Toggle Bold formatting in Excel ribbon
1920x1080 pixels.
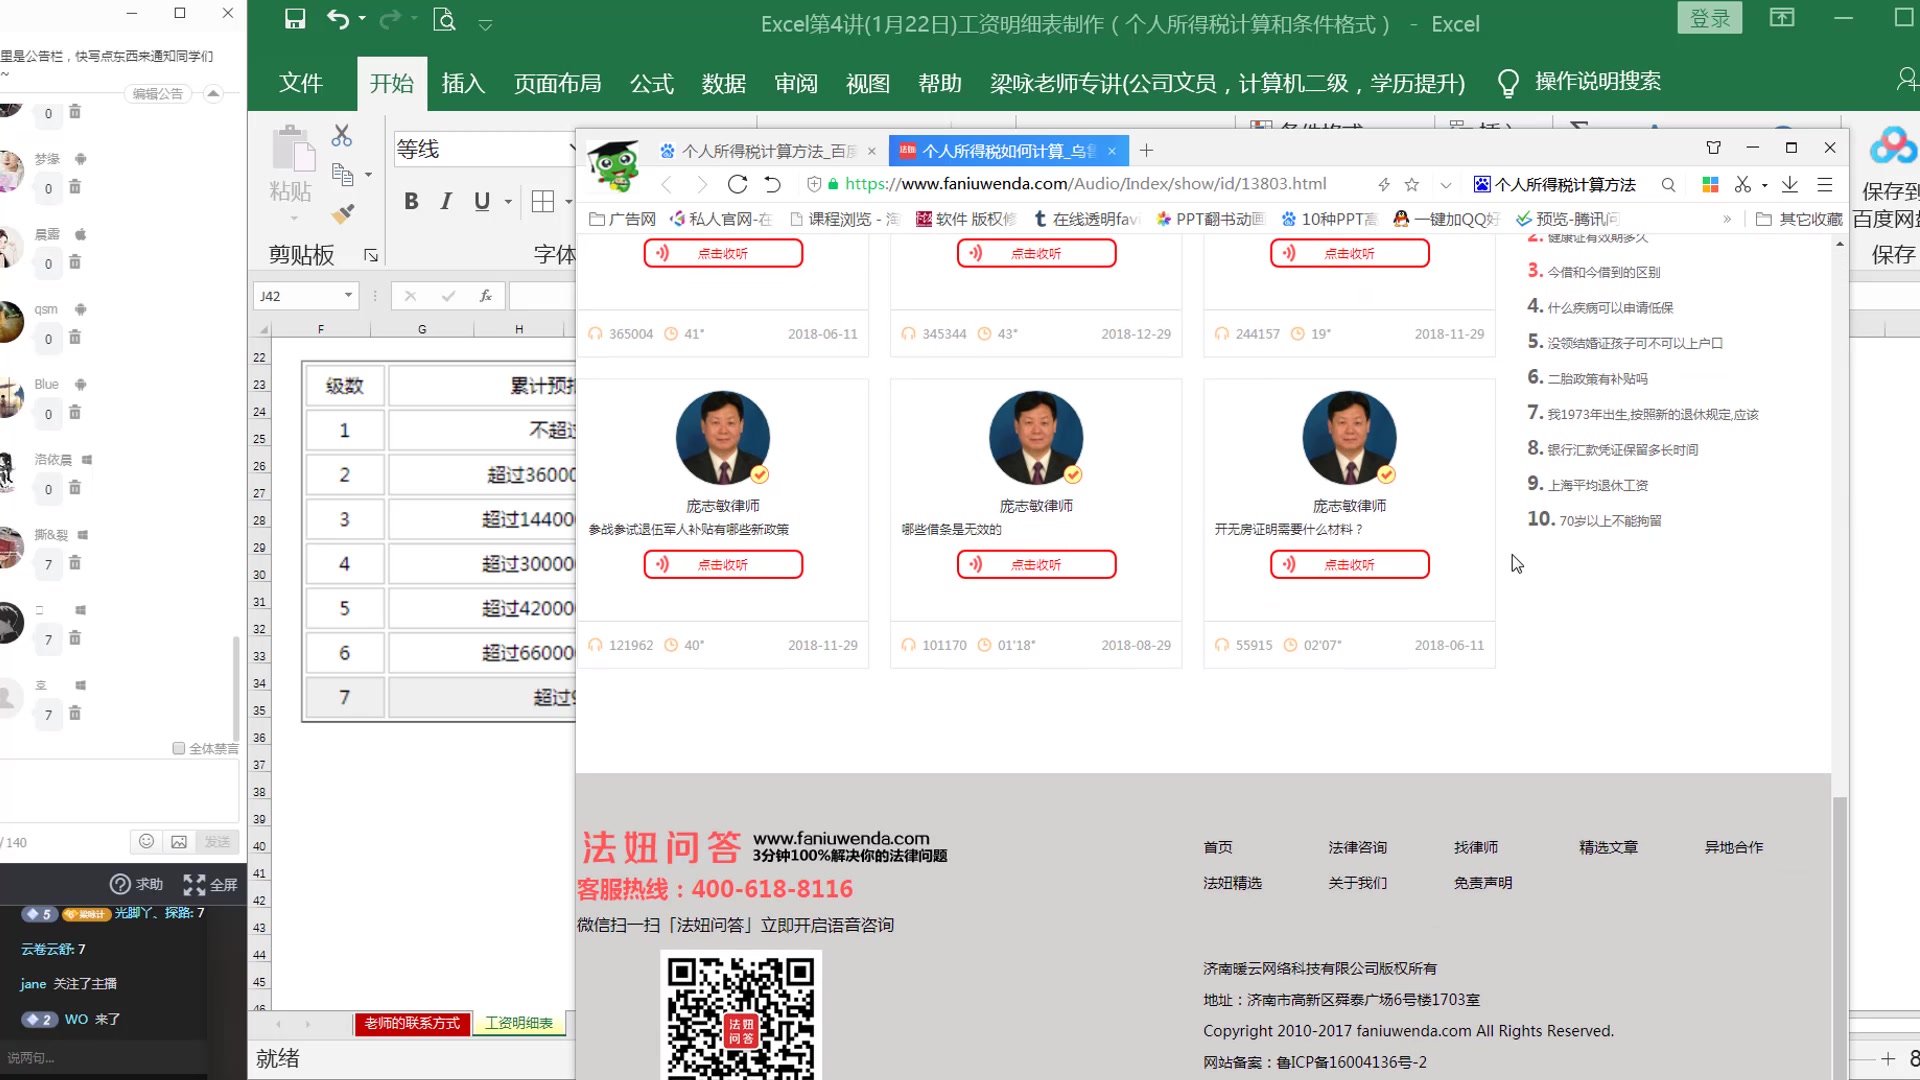point(411,201)
